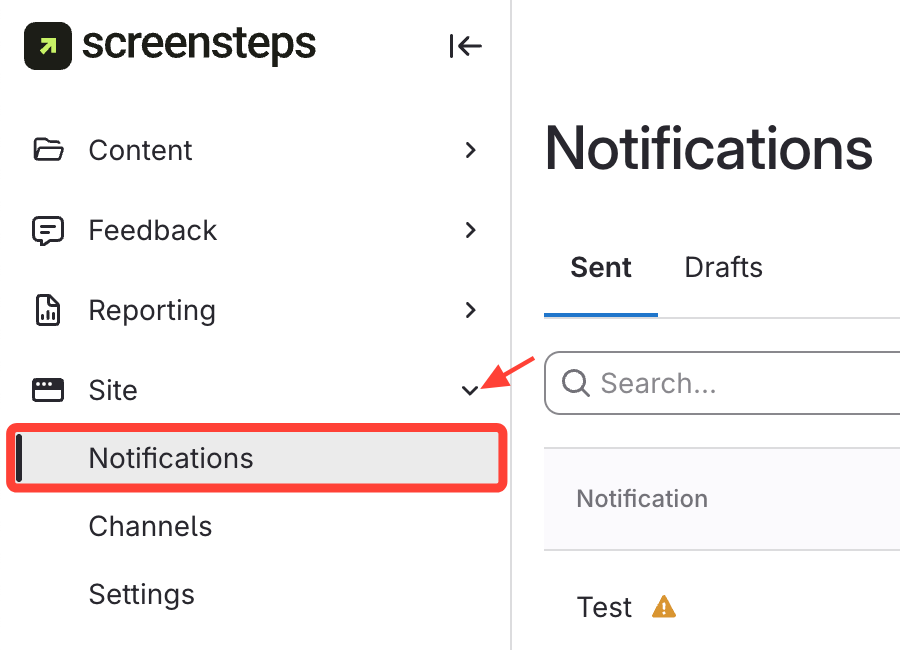Open Settings under Site
The width and height of the screenshot is (900, 650).
pyautogui.click(x=141, y=594)
